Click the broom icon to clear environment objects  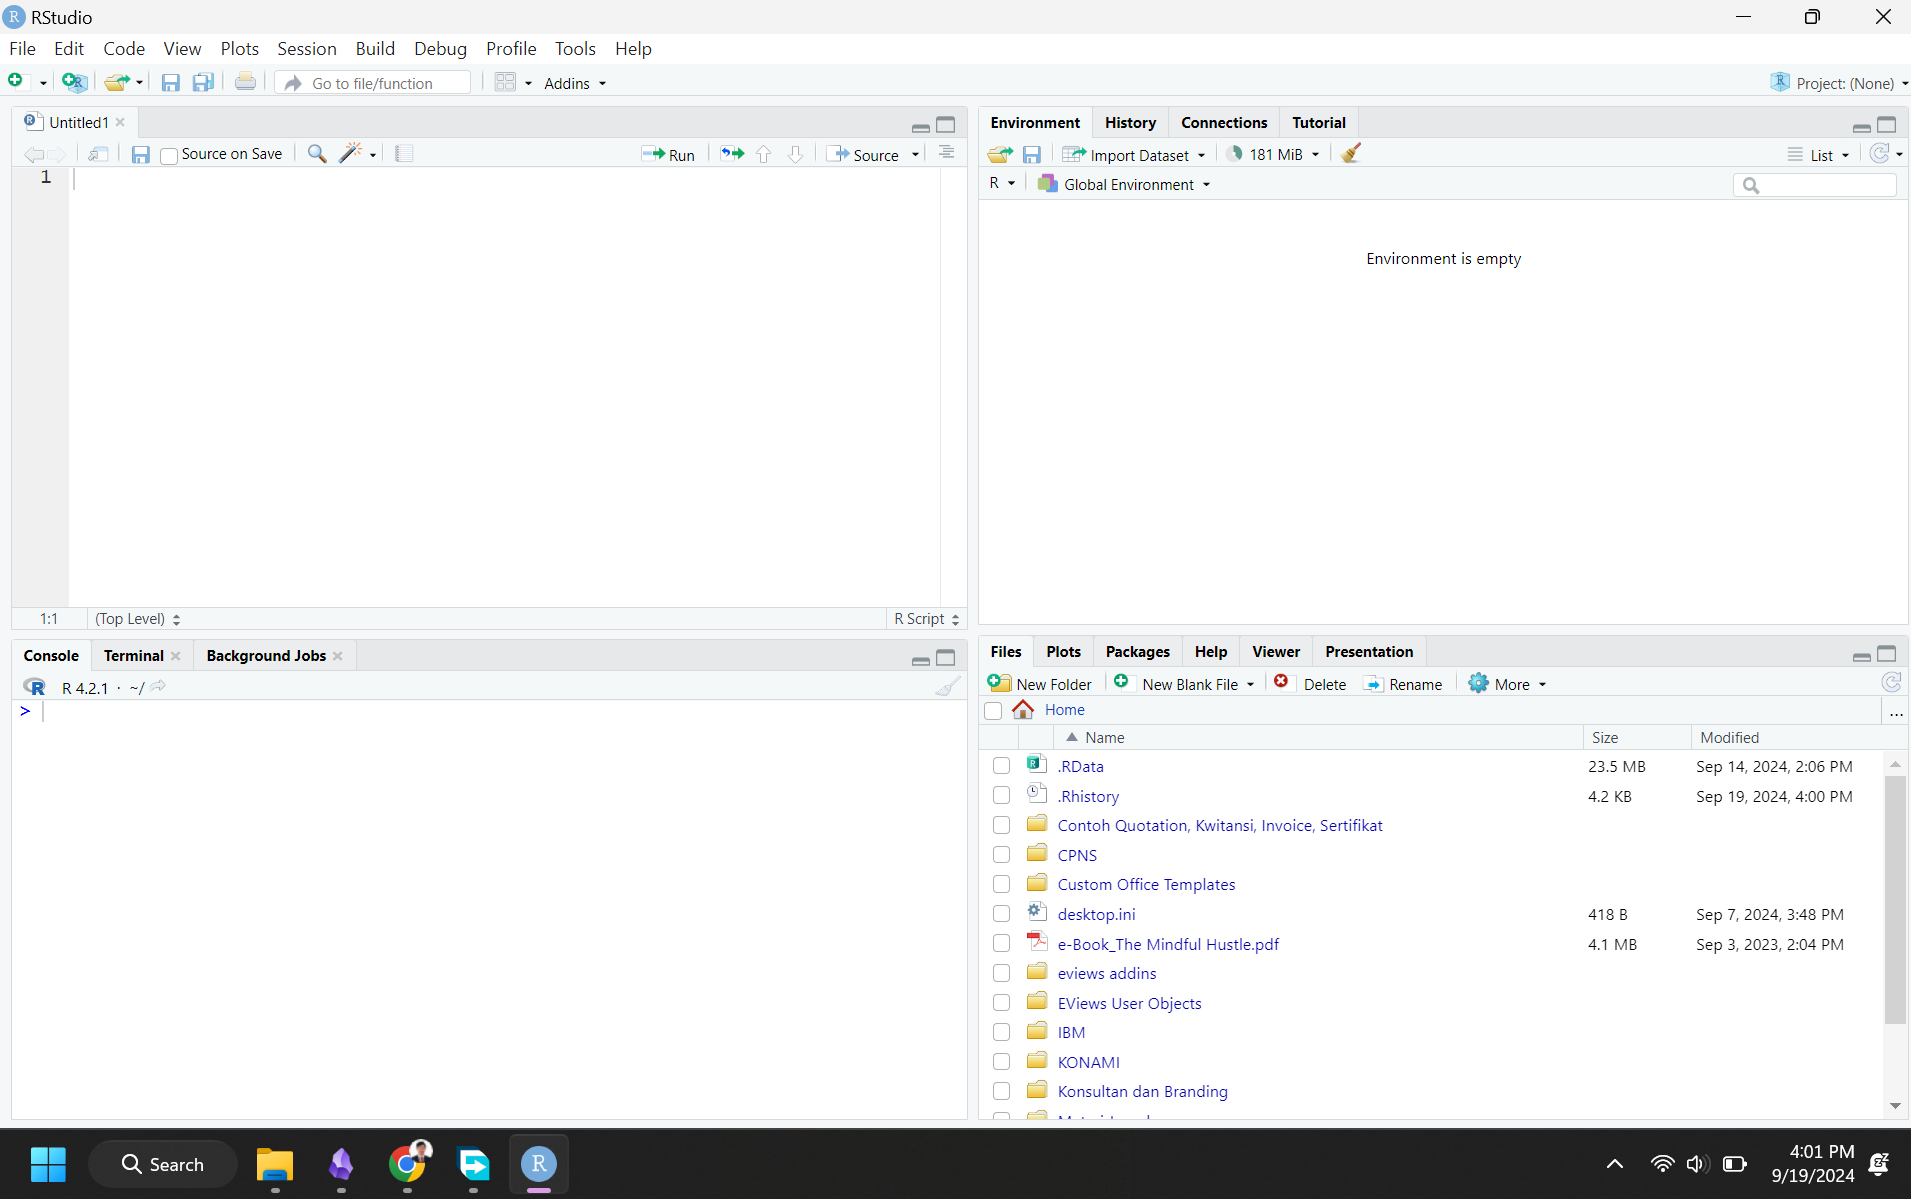coord(1351,153)
